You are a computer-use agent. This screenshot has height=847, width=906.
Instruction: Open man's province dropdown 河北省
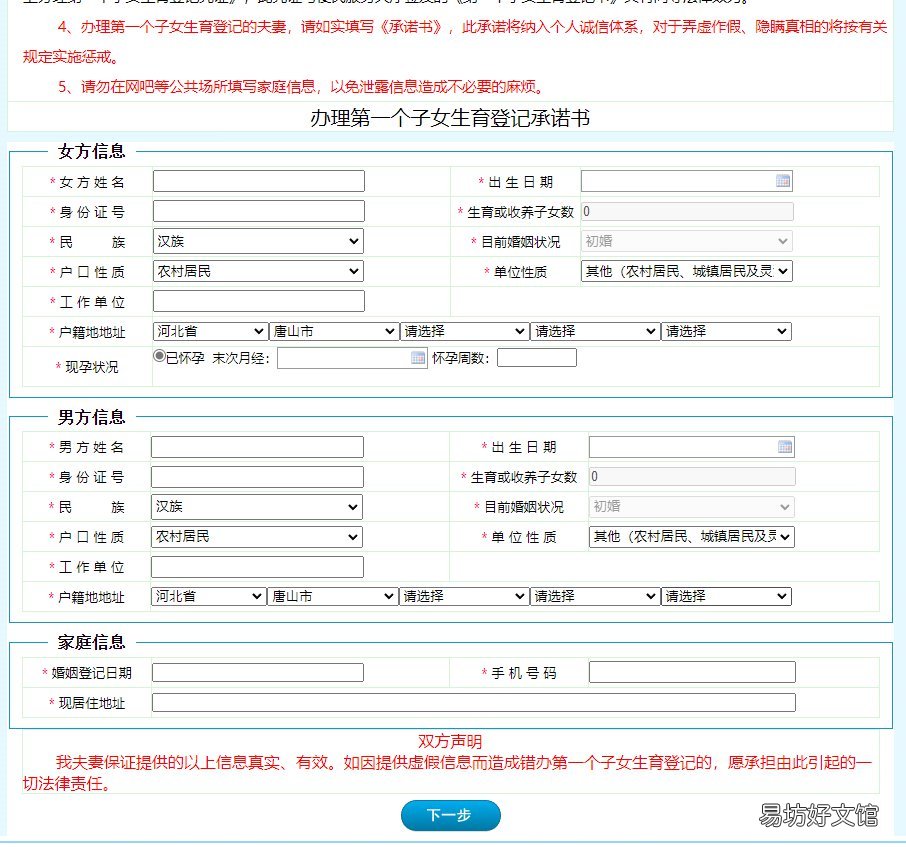click(x=209, y=596)
